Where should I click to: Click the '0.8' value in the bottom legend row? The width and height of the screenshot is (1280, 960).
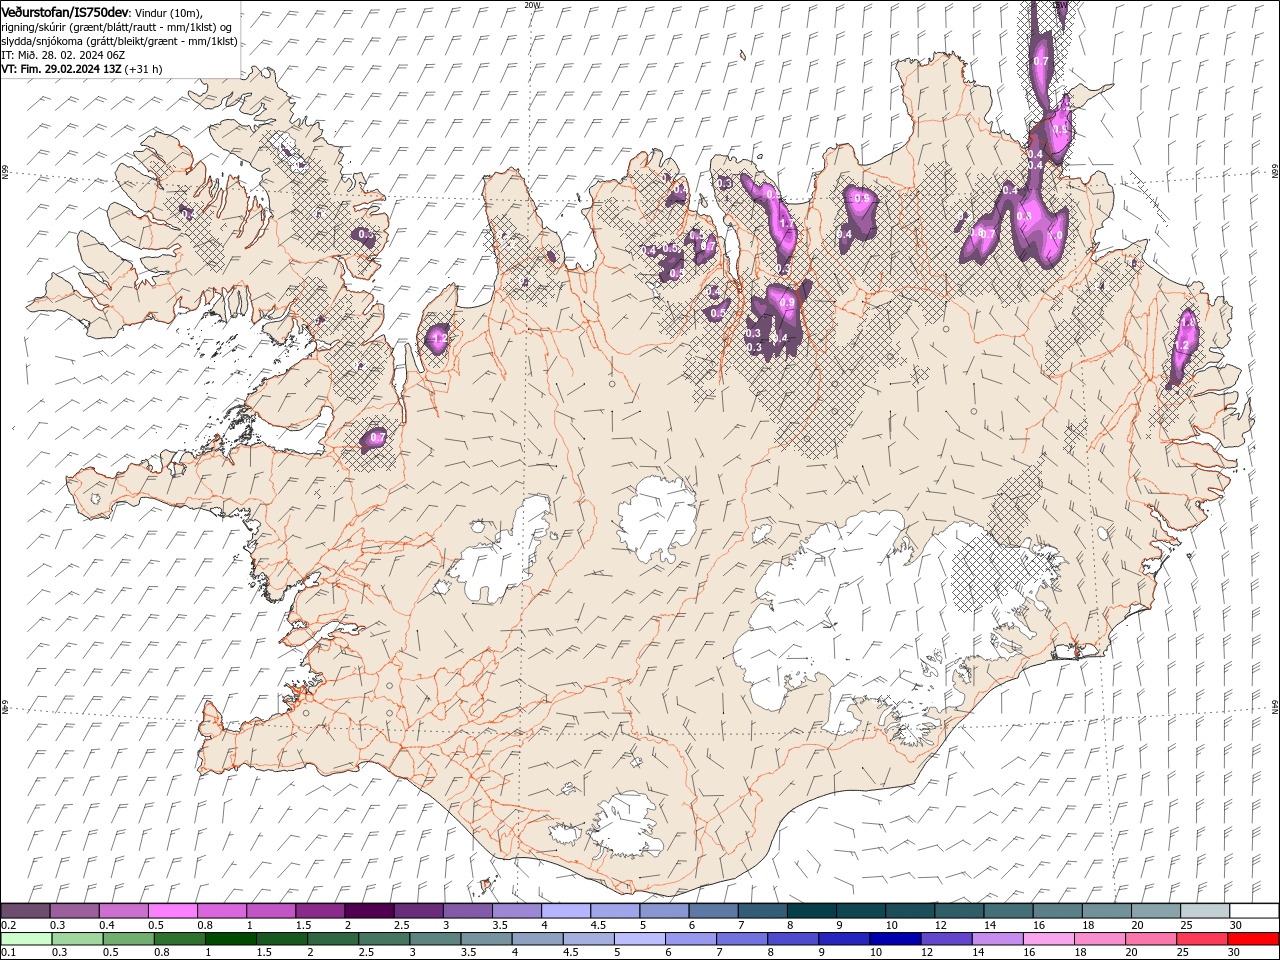[162, 953]
